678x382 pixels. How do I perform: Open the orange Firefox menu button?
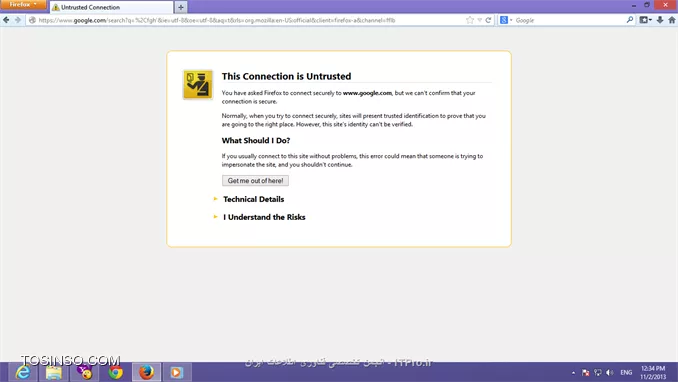(23, 5)
